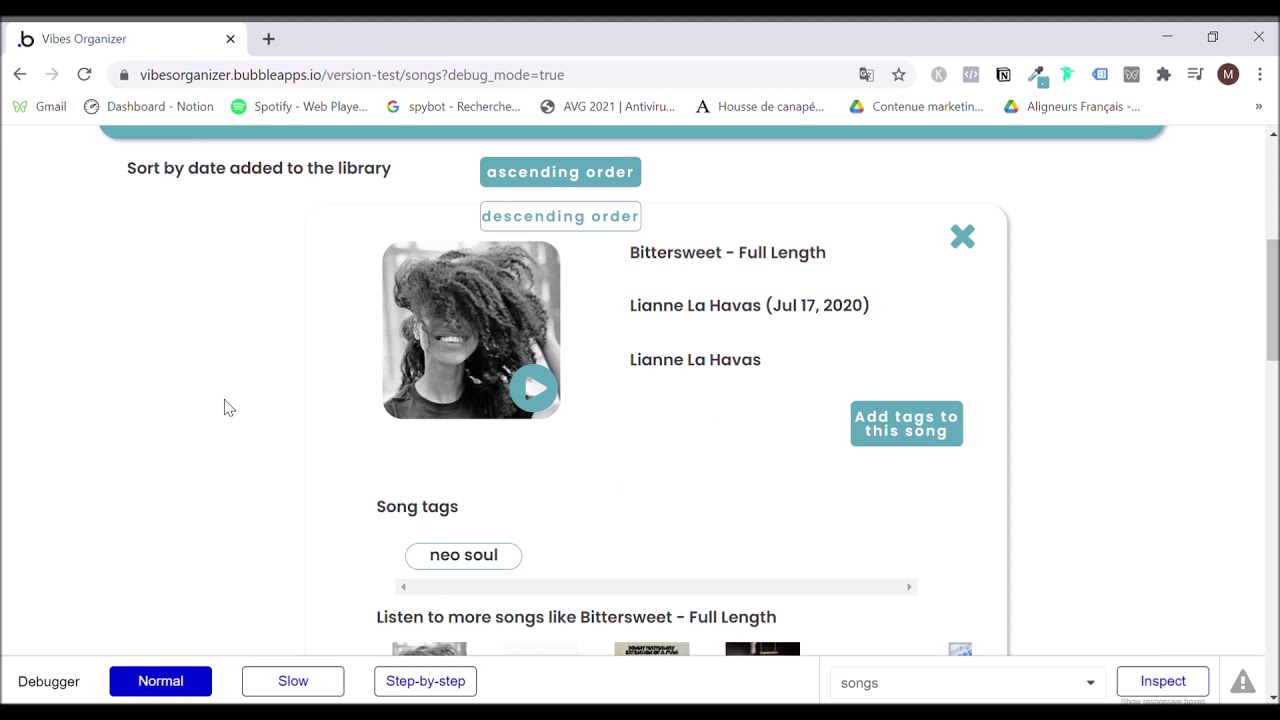This screenshot has height=720, width=1280.
Task: Open the 'Contenue marketin...' Drive bookmark
Action: [916, 107]
